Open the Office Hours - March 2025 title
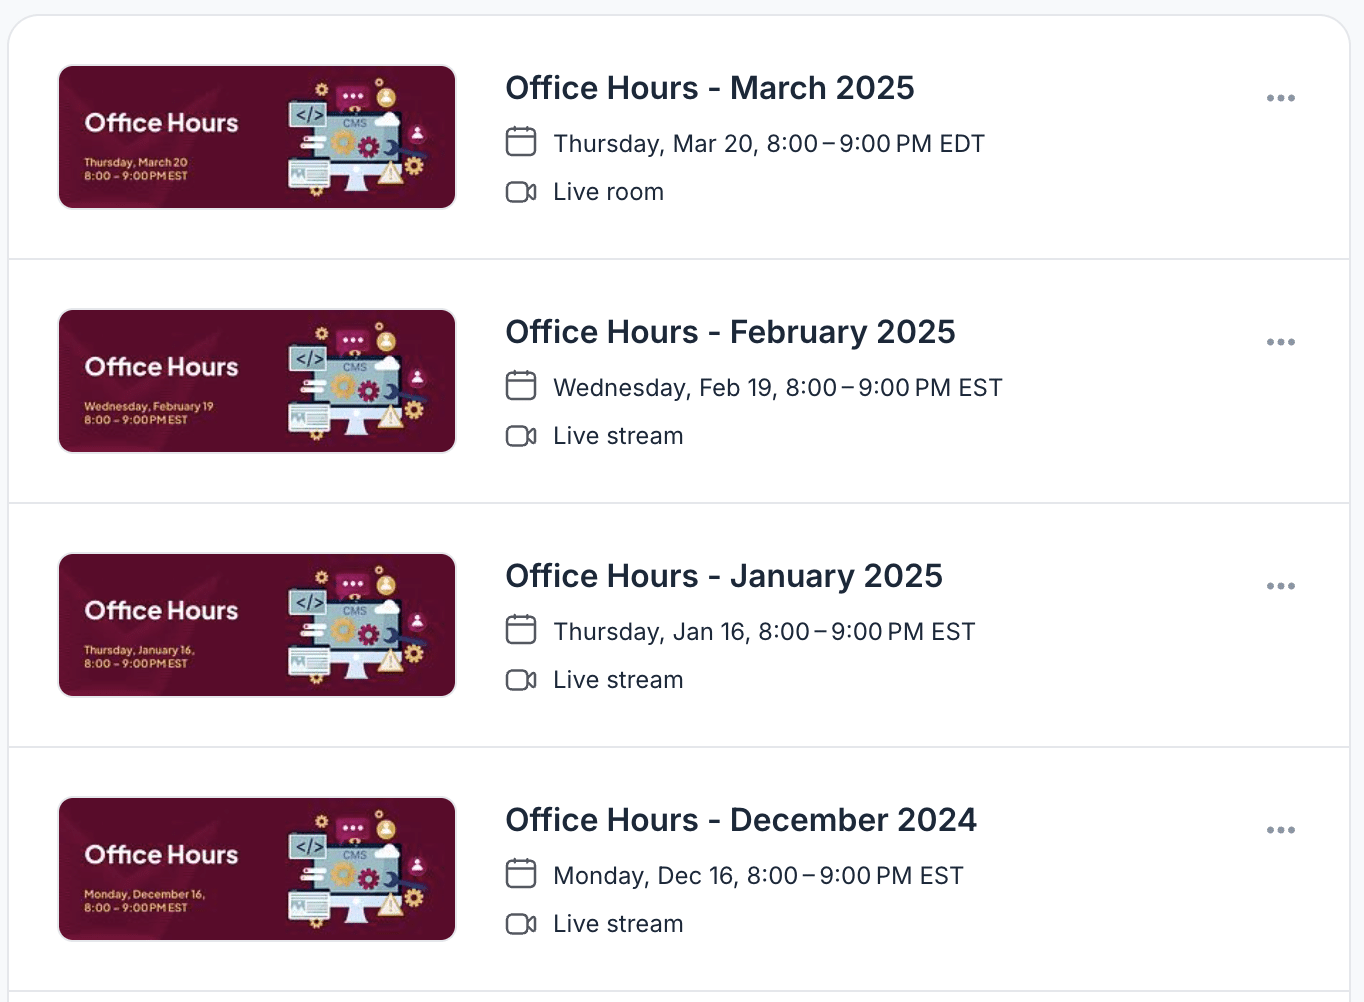The width and height of the screenshot is (1364, 1002). point(710,88)
